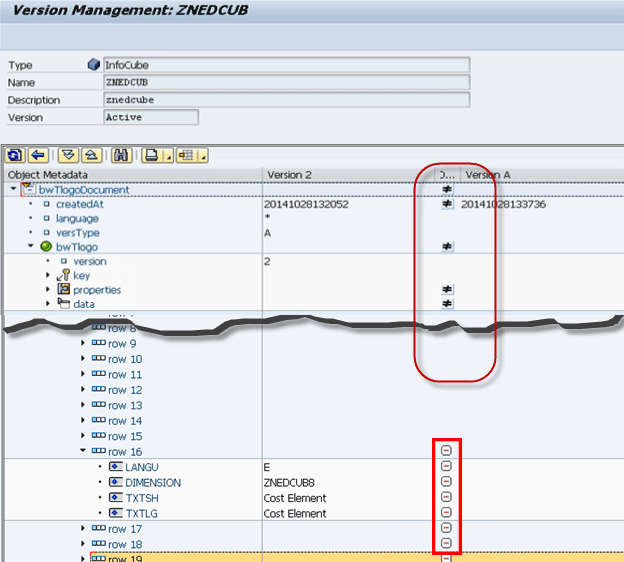Viewport: 624px width, 562px height.
Task: Open the dropdown arrow beside the layout icon
Action: pyautogui.click(x=203, y=156)
